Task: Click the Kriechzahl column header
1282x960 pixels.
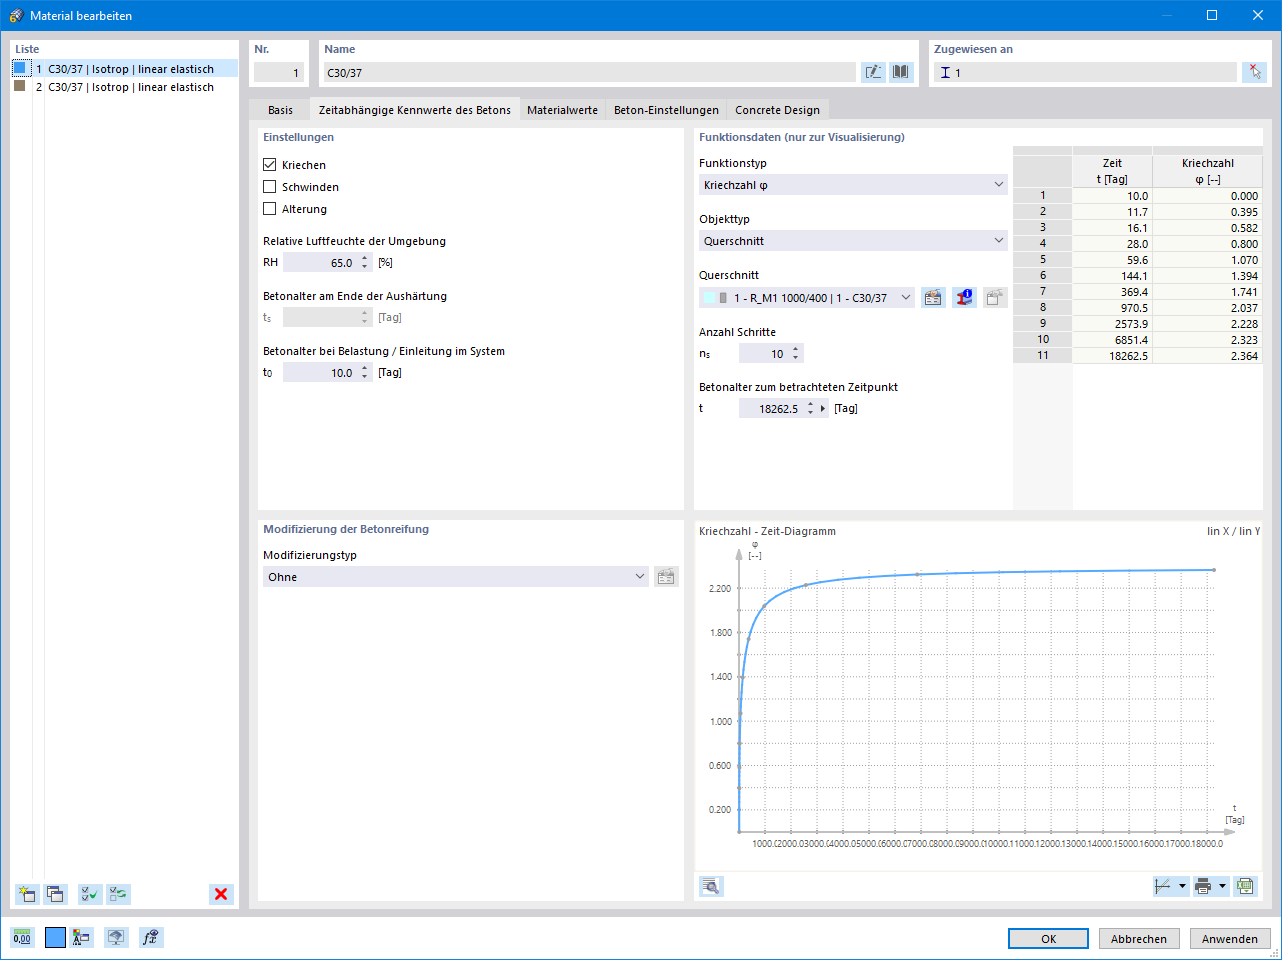Action: (1207, 171)
